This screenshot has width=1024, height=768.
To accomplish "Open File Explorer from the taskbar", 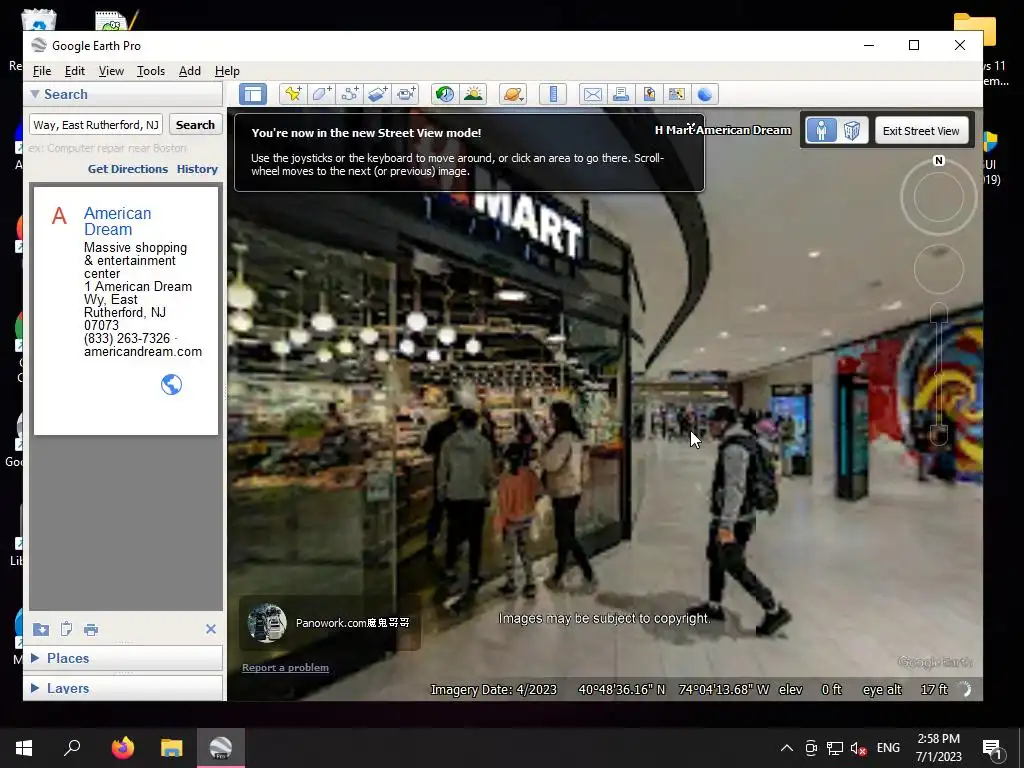I will [x=172, y=748].
